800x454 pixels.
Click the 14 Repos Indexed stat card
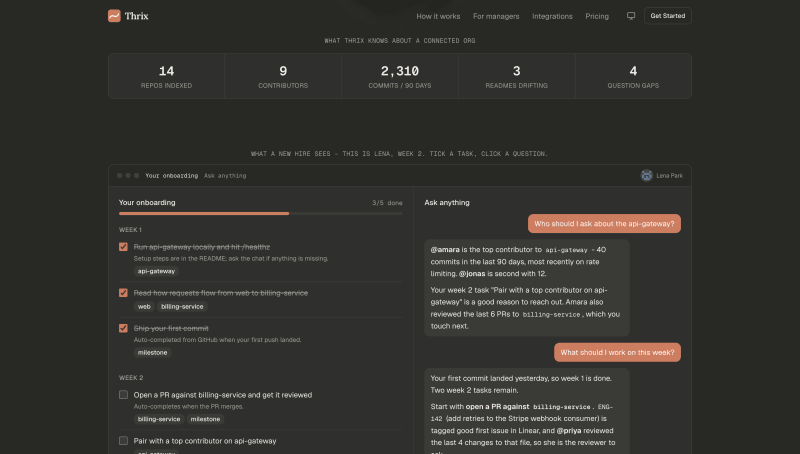click(166, 76)
